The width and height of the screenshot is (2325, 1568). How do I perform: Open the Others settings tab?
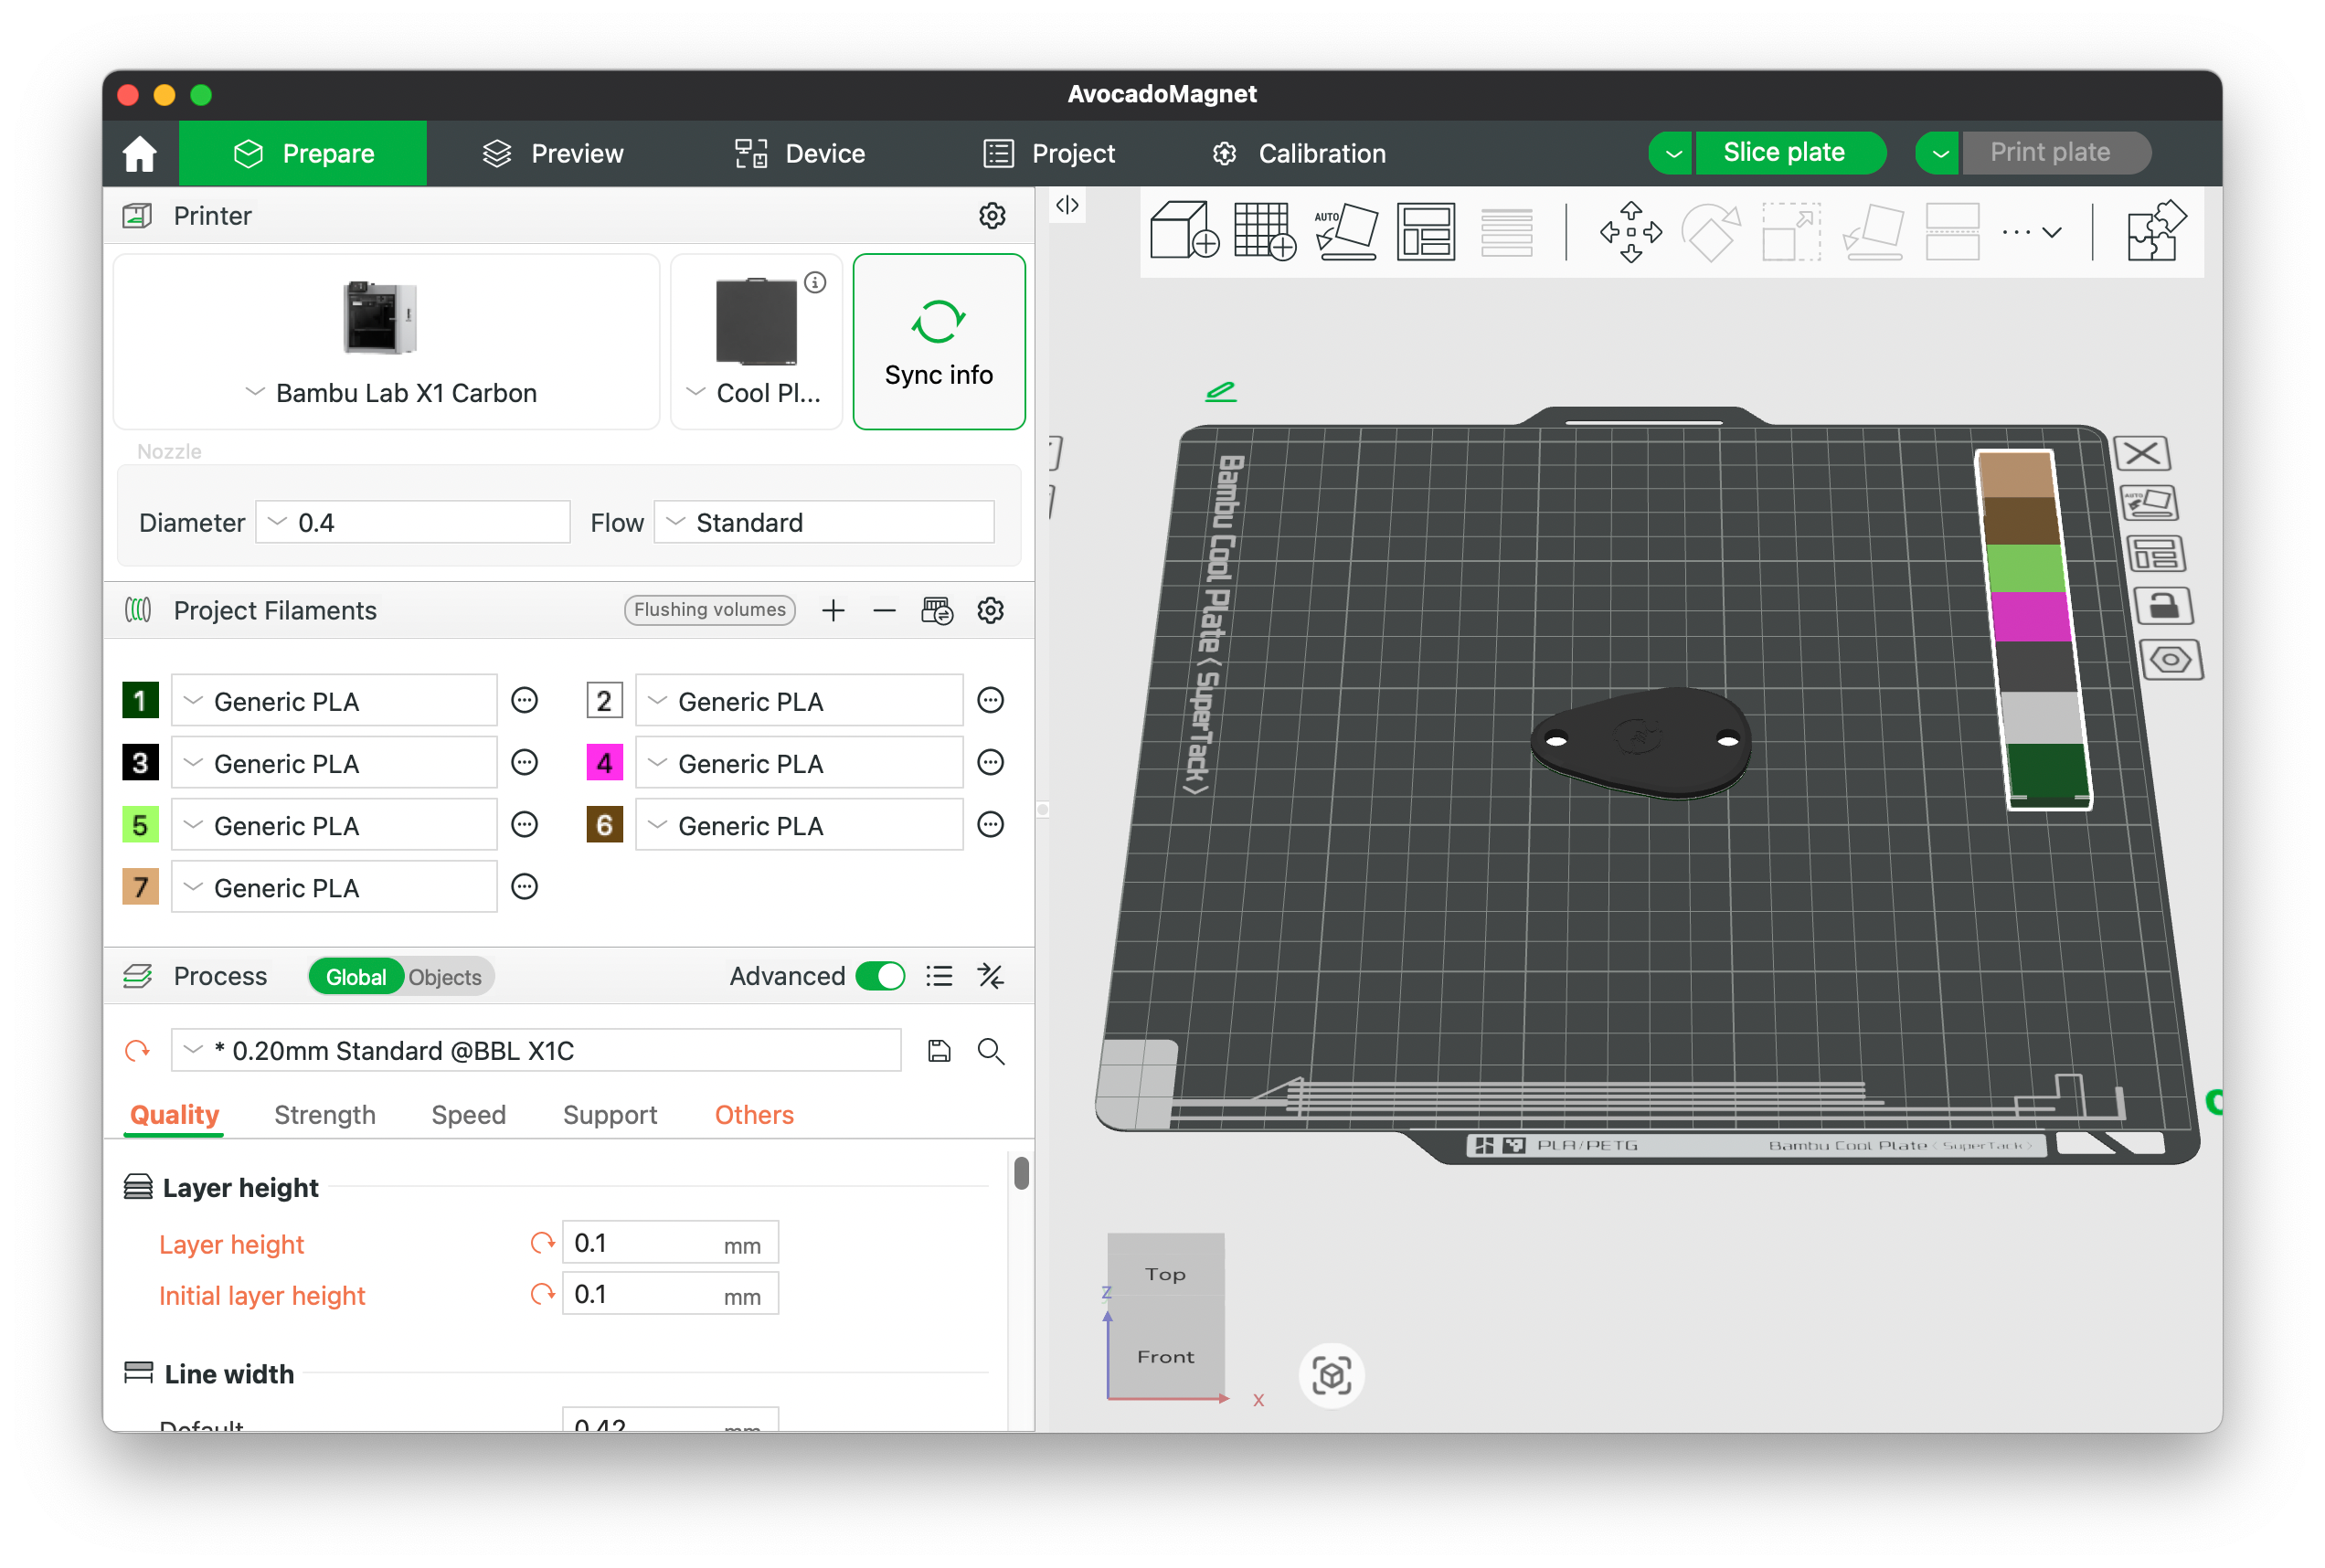[x=753, y=1115]
